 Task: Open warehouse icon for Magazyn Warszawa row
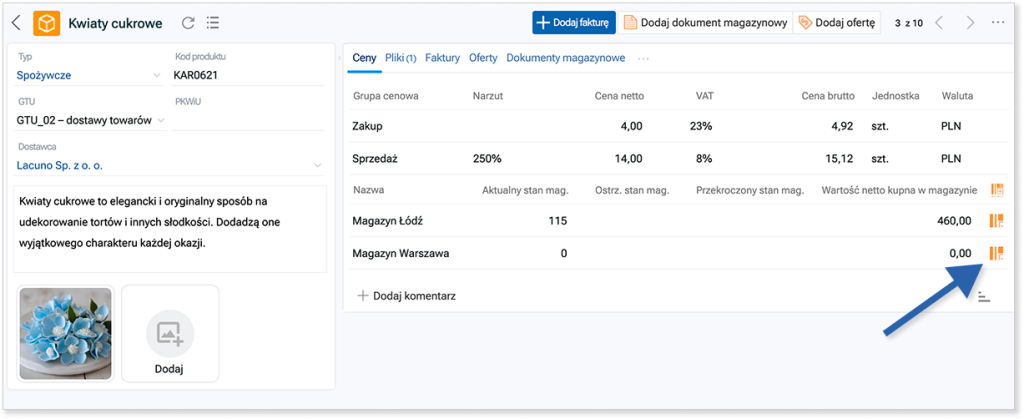point(996,253)
